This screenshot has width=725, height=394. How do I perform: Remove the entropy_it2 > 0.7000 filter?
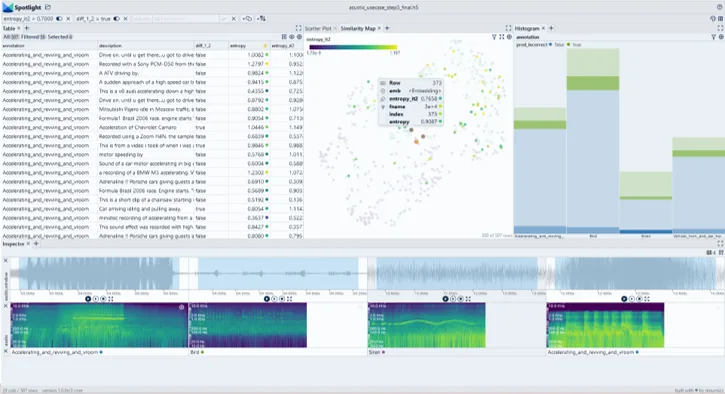pos(68,19)
